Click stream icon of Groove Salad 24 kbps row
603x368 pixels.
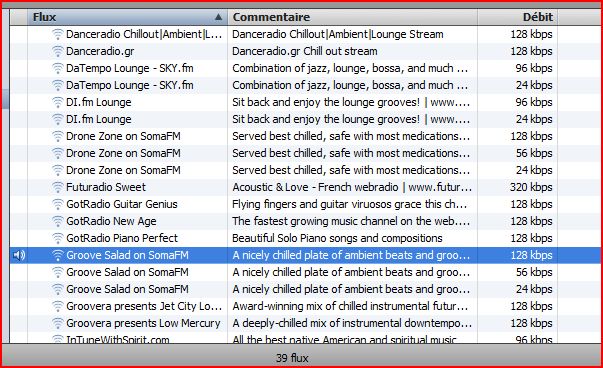click(57, 289)
